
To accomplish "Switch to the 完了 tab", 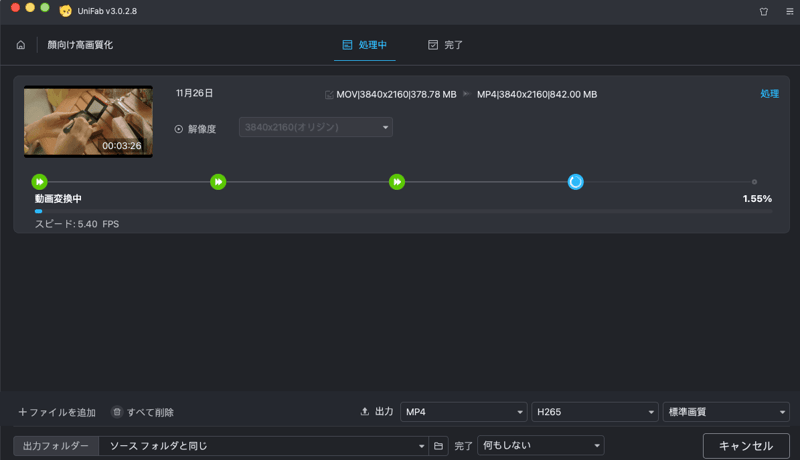I will click(x=445, y=45).
